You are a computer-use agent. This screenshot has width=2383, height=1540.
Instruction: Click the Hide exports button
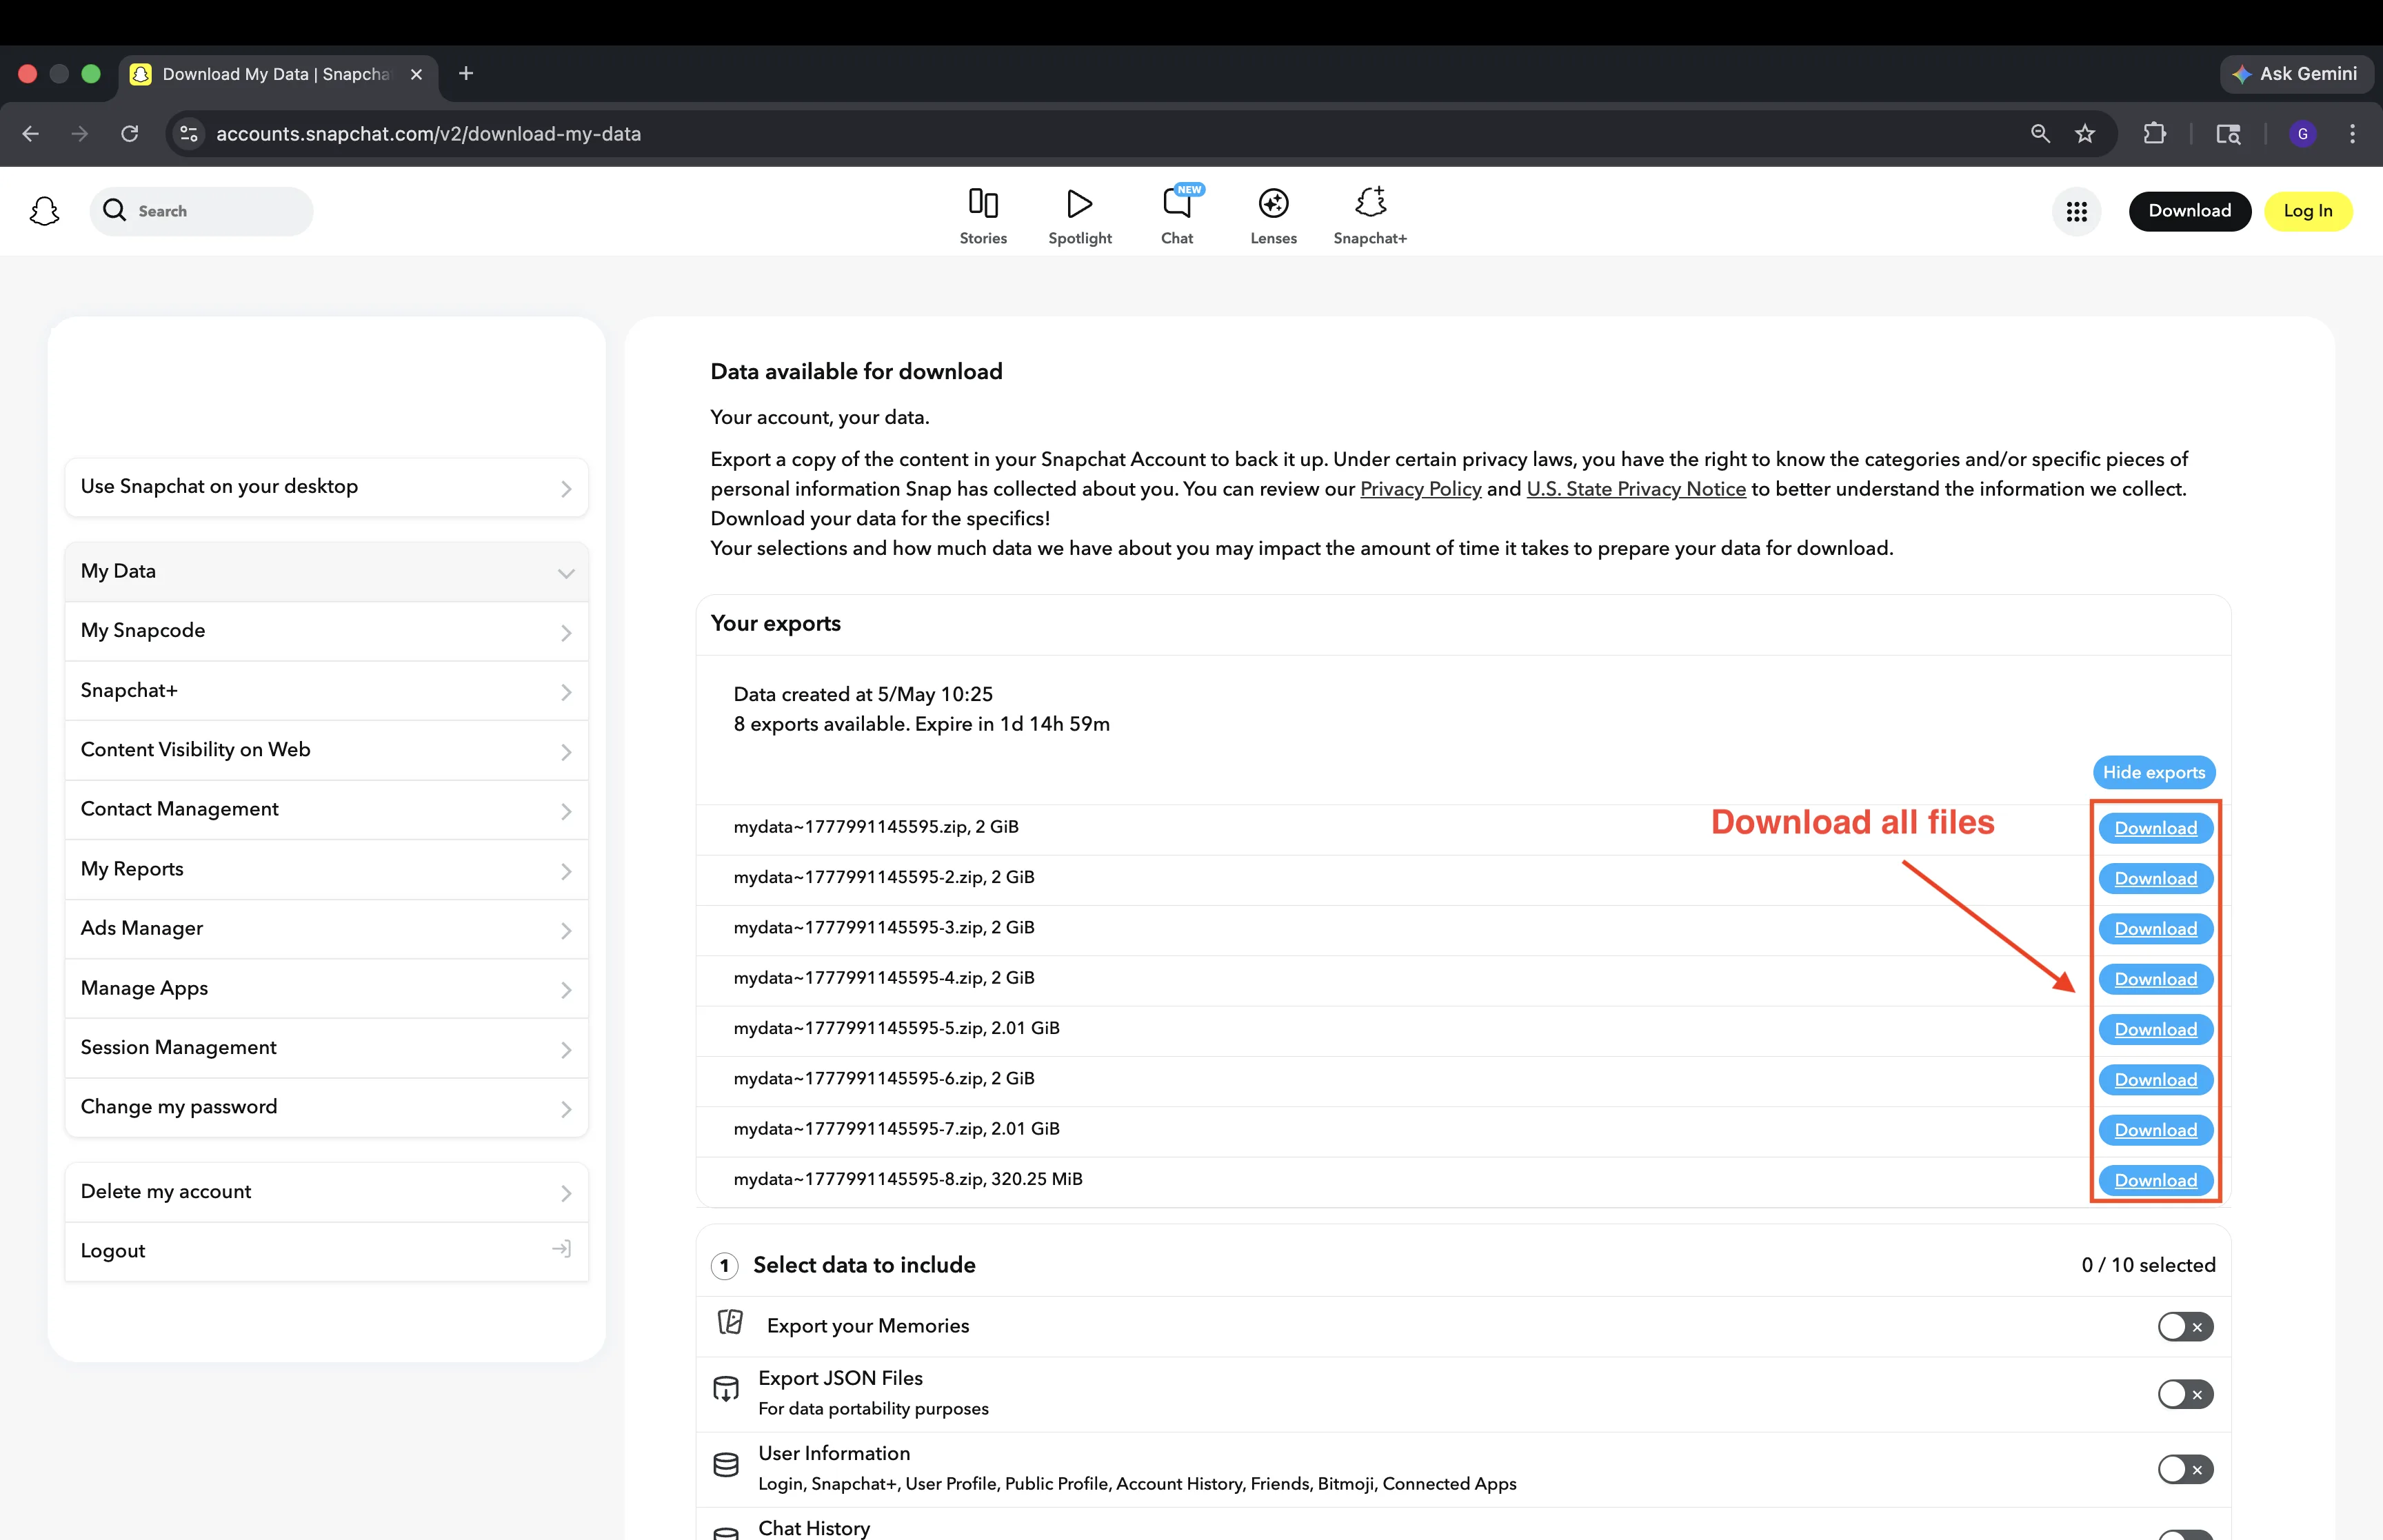coord(2154,772)
